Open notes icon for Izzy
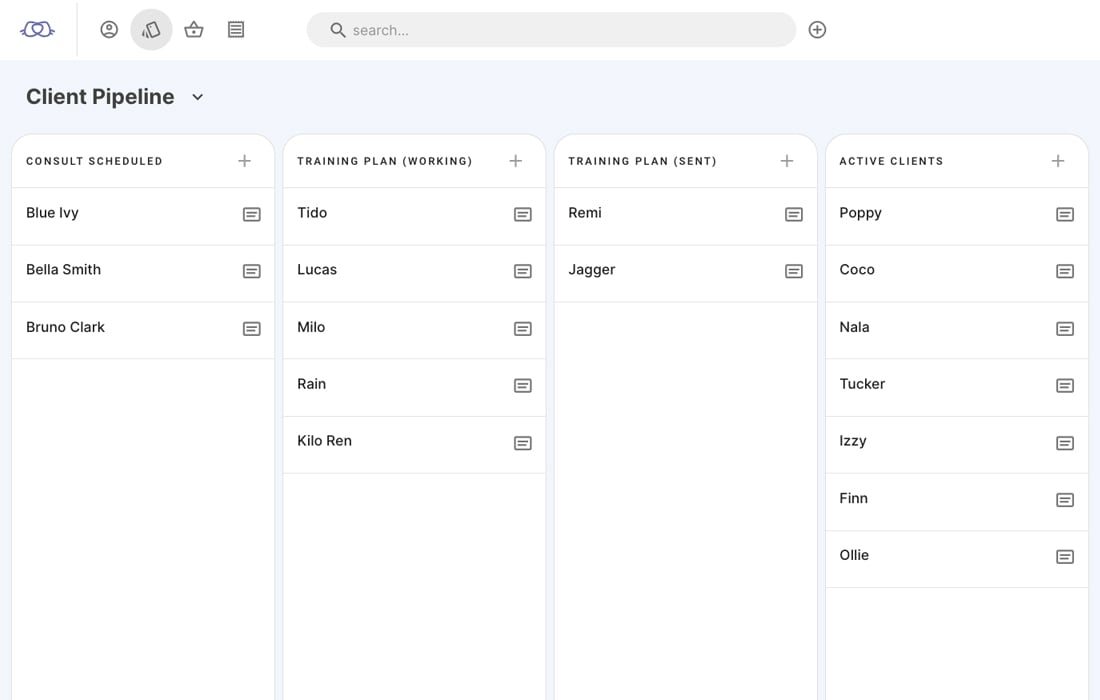The width and height of the screenshot is (1100, 700). 1065,443
